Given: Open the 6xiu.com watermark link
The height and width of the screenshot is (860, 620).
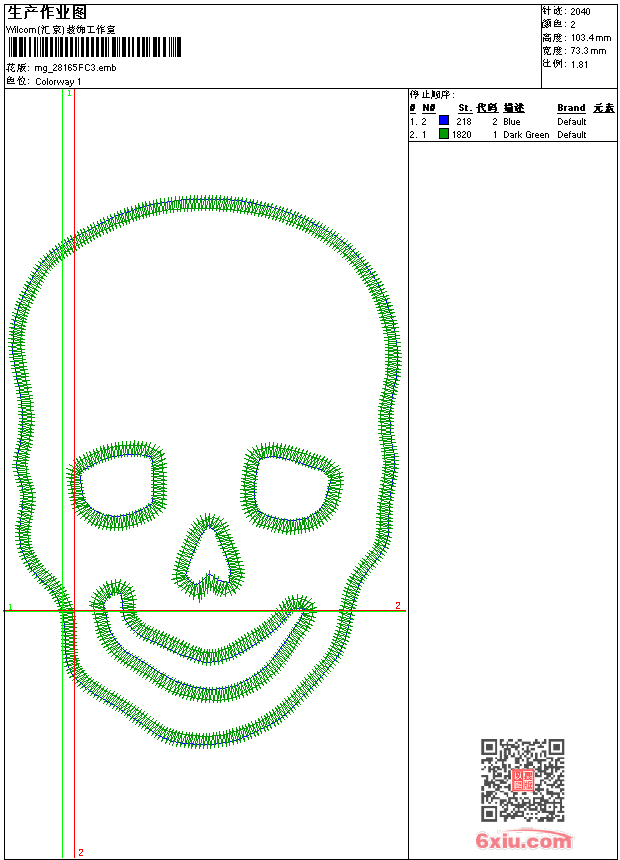Looking at the screenshot, I should (523, 841).
